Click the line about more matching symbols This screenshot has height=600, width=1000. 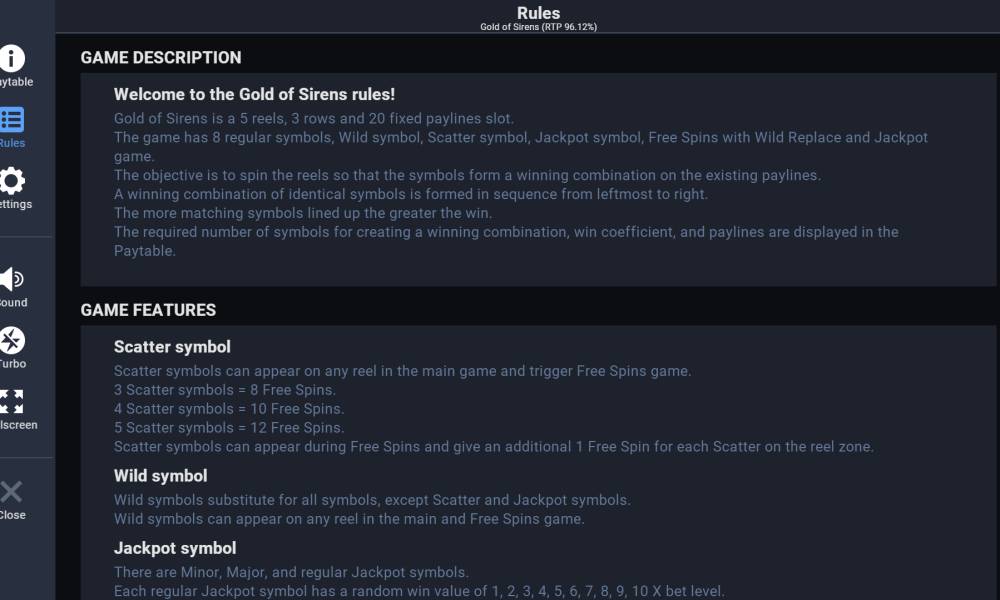(303, 213)
